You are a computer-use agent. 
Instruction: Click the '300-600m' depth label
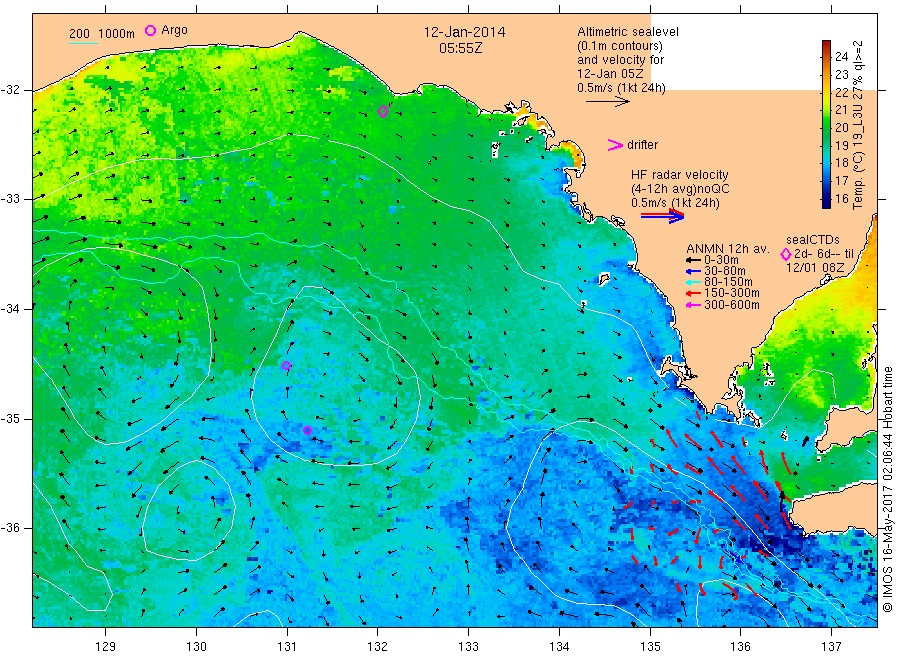[732, 305]
